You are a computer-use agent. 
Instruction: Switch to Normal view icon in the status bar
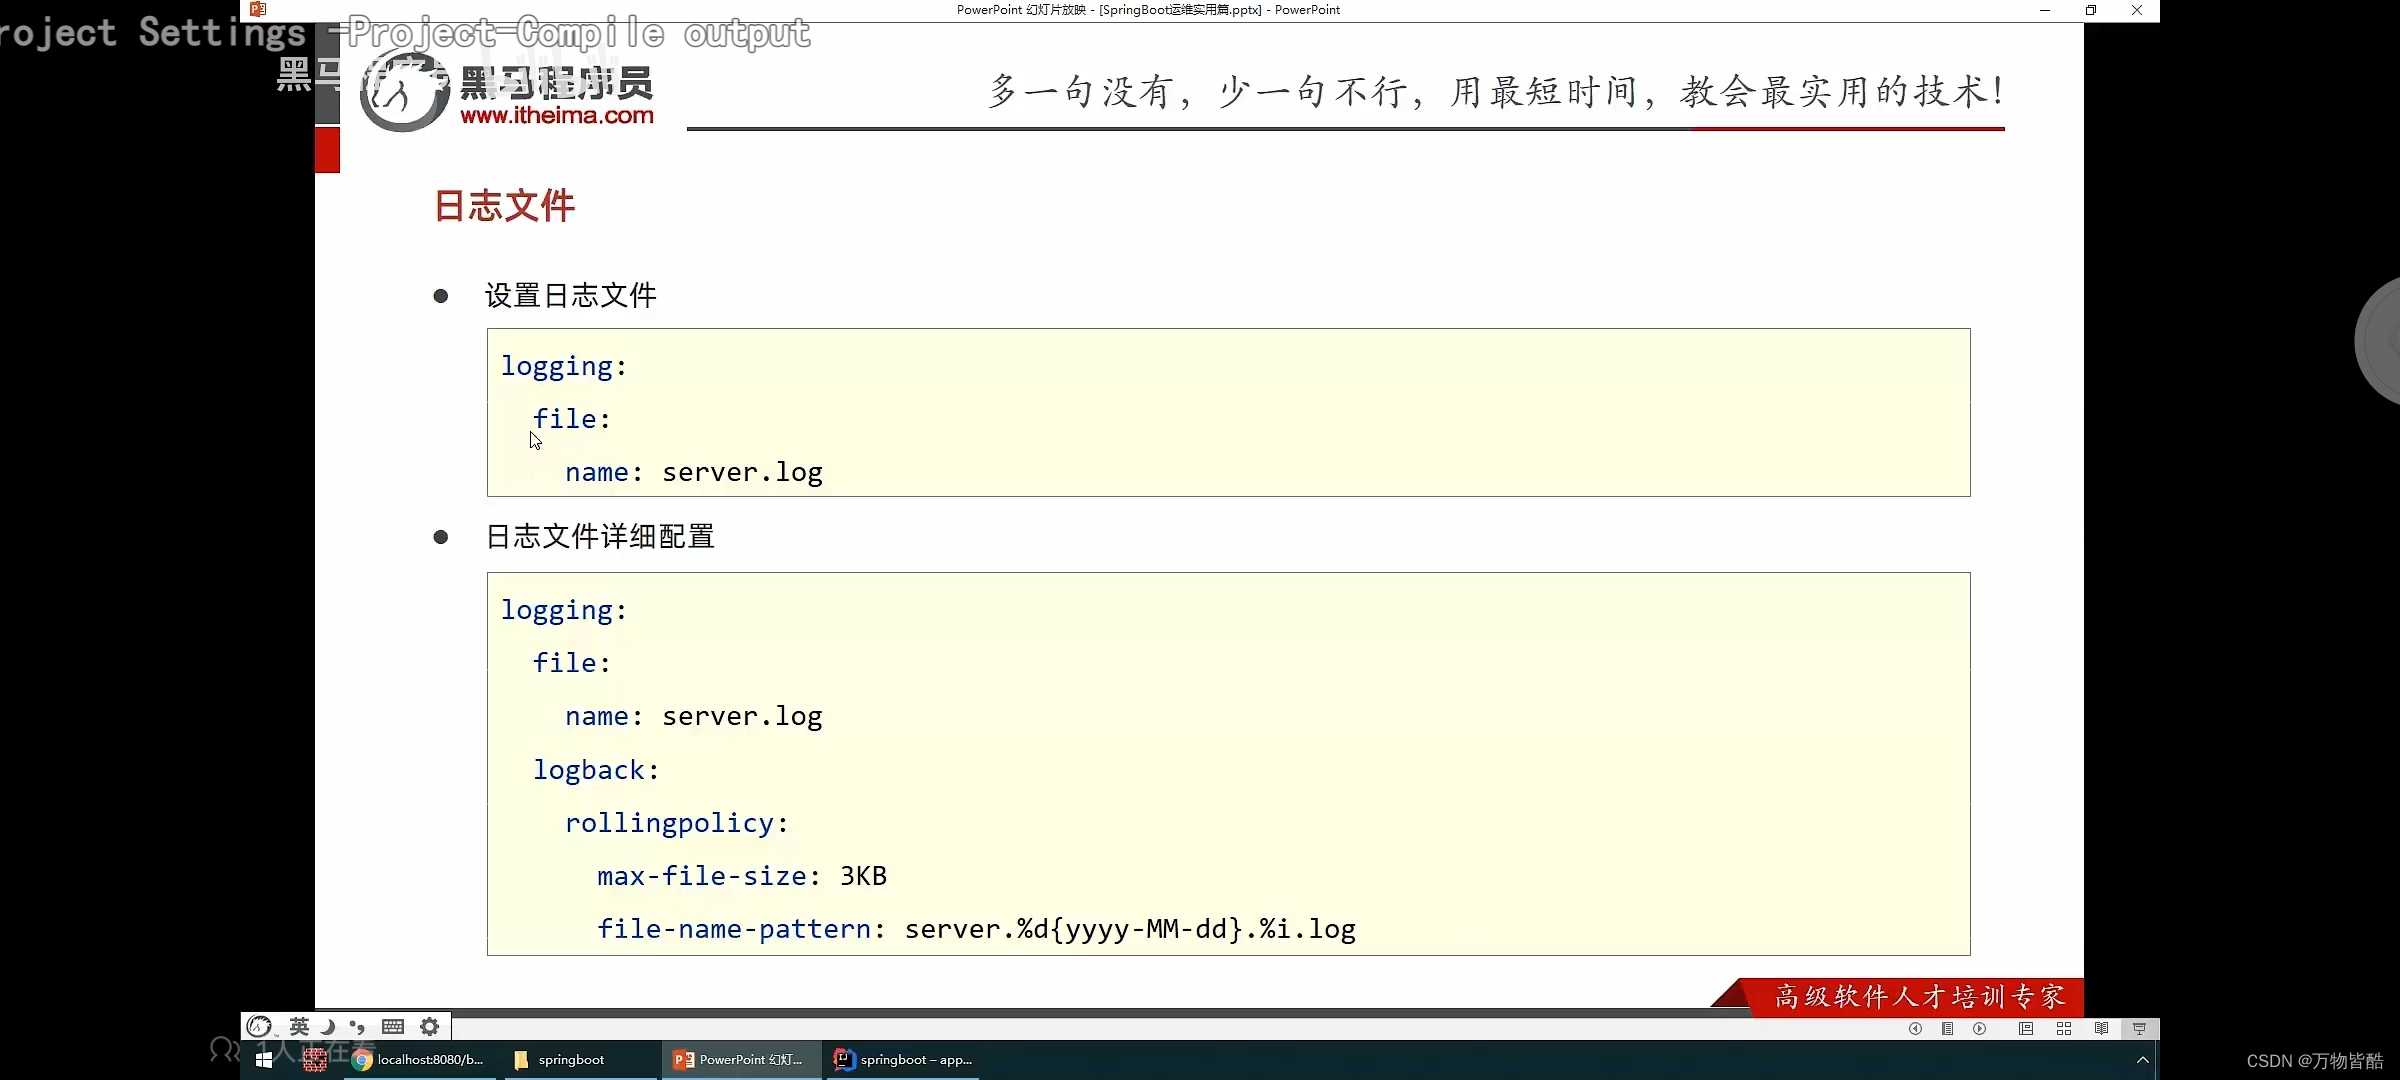(x=2026, y=1028)
